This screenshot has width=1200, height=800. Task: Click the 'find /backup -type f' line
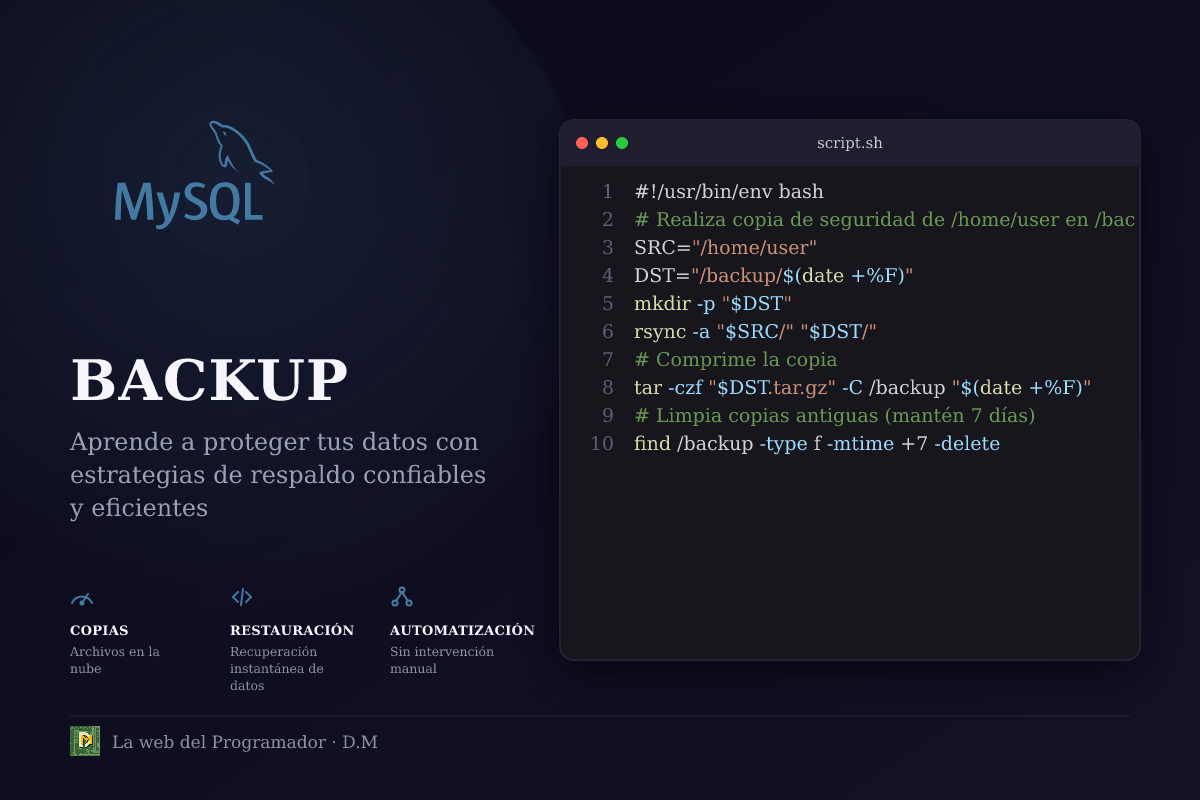pos(817,444)
